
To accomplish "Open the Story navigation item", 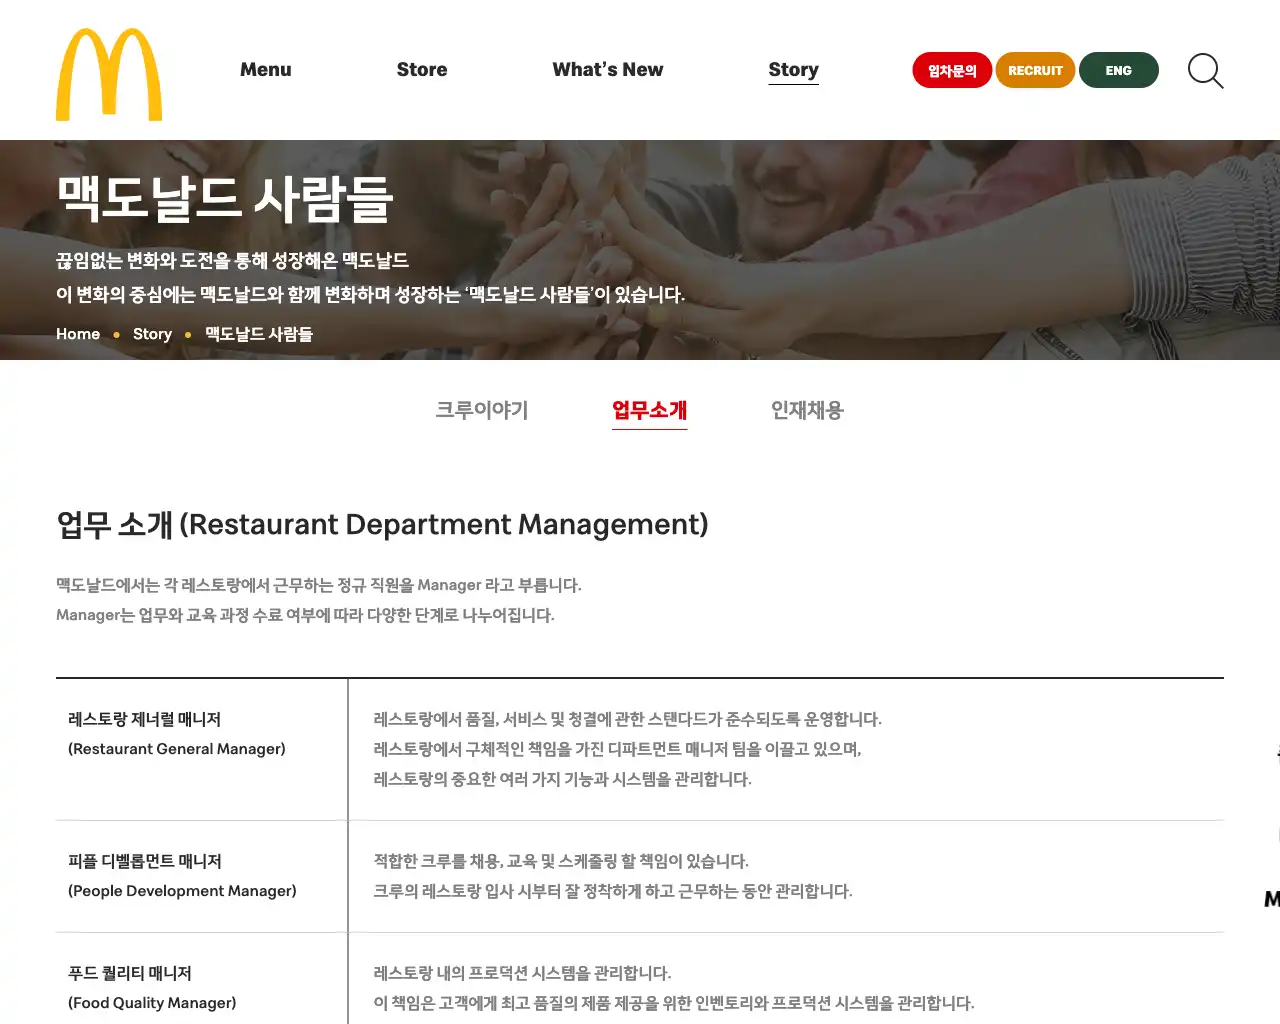I will click(794, 70).
